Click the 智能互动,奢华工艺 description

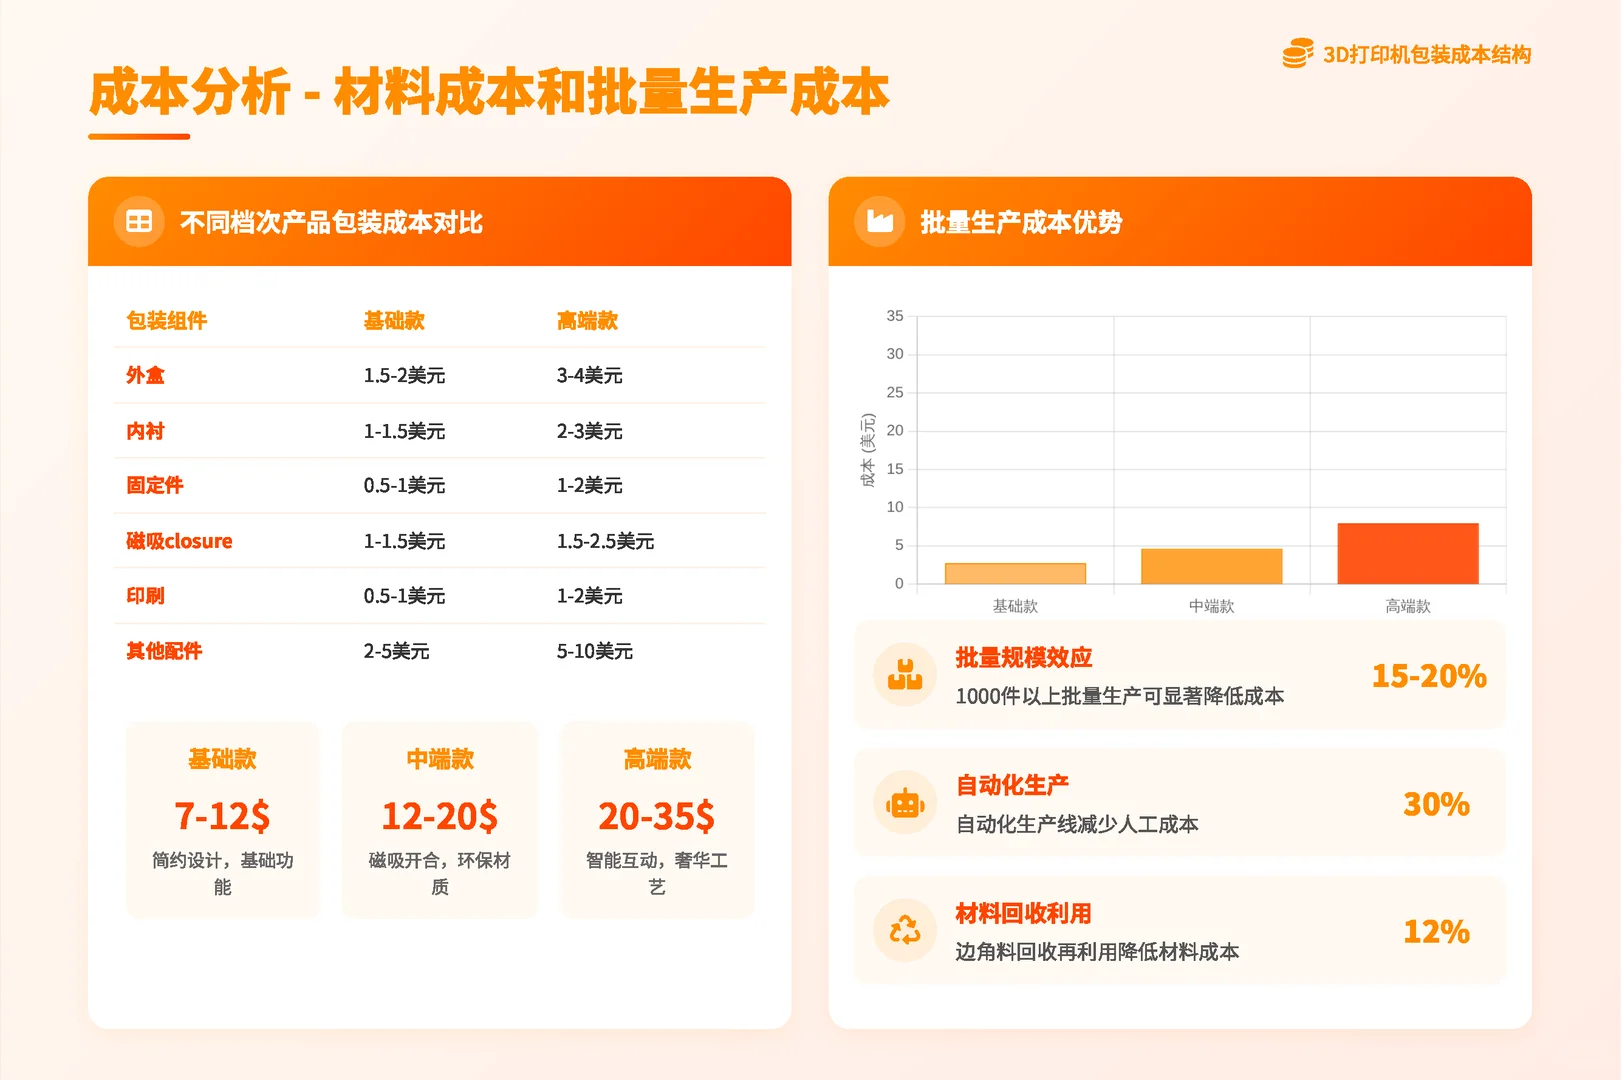pos(657,873)
